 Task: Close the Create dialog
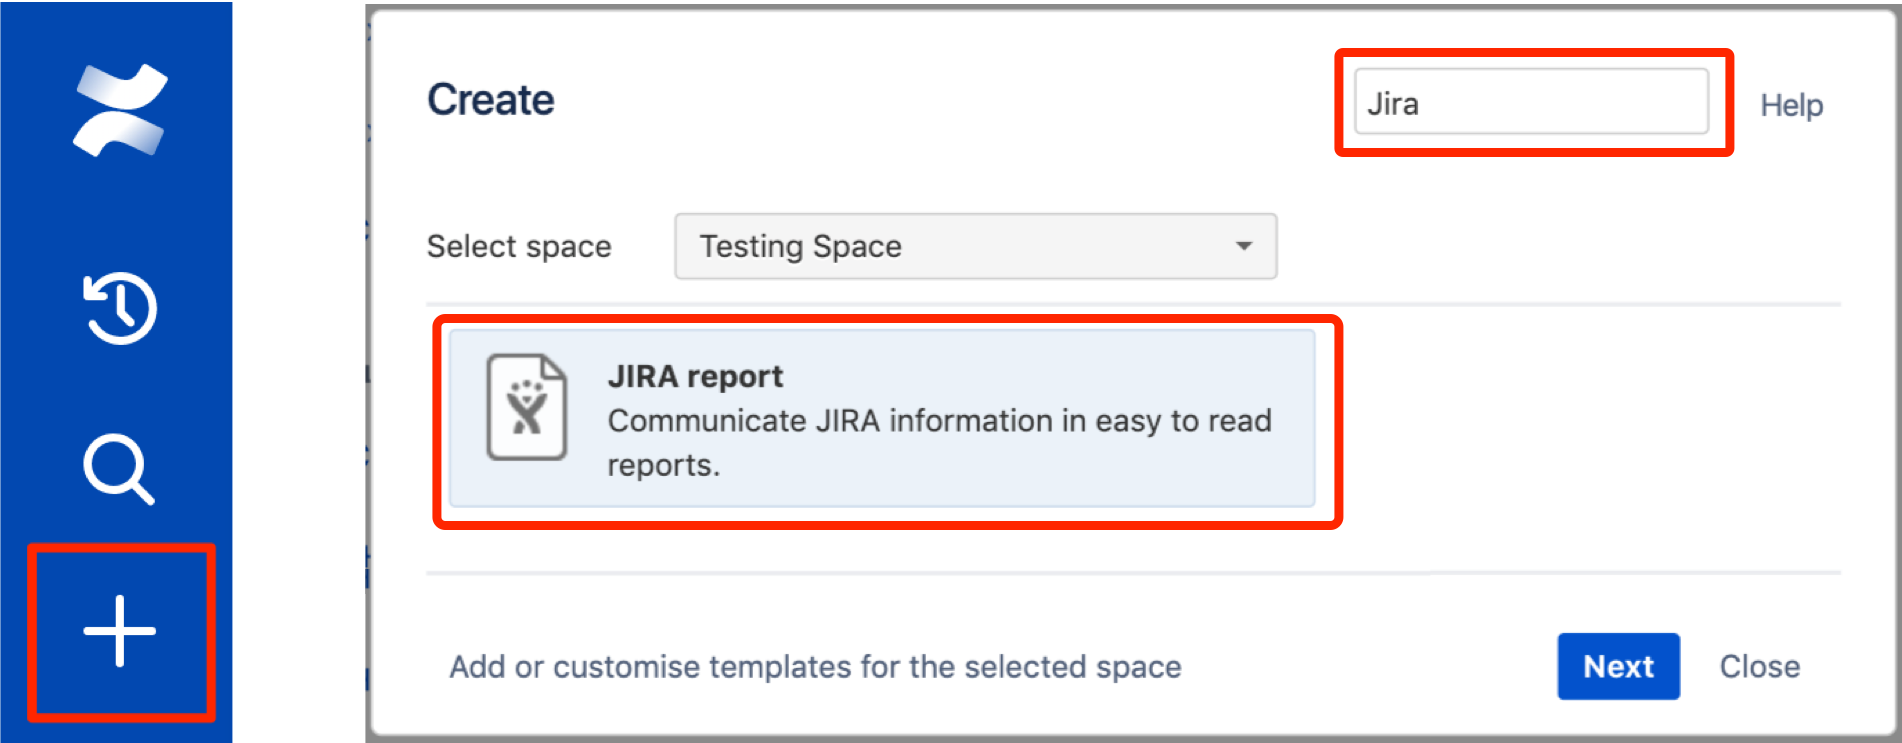pos(1759,667)
